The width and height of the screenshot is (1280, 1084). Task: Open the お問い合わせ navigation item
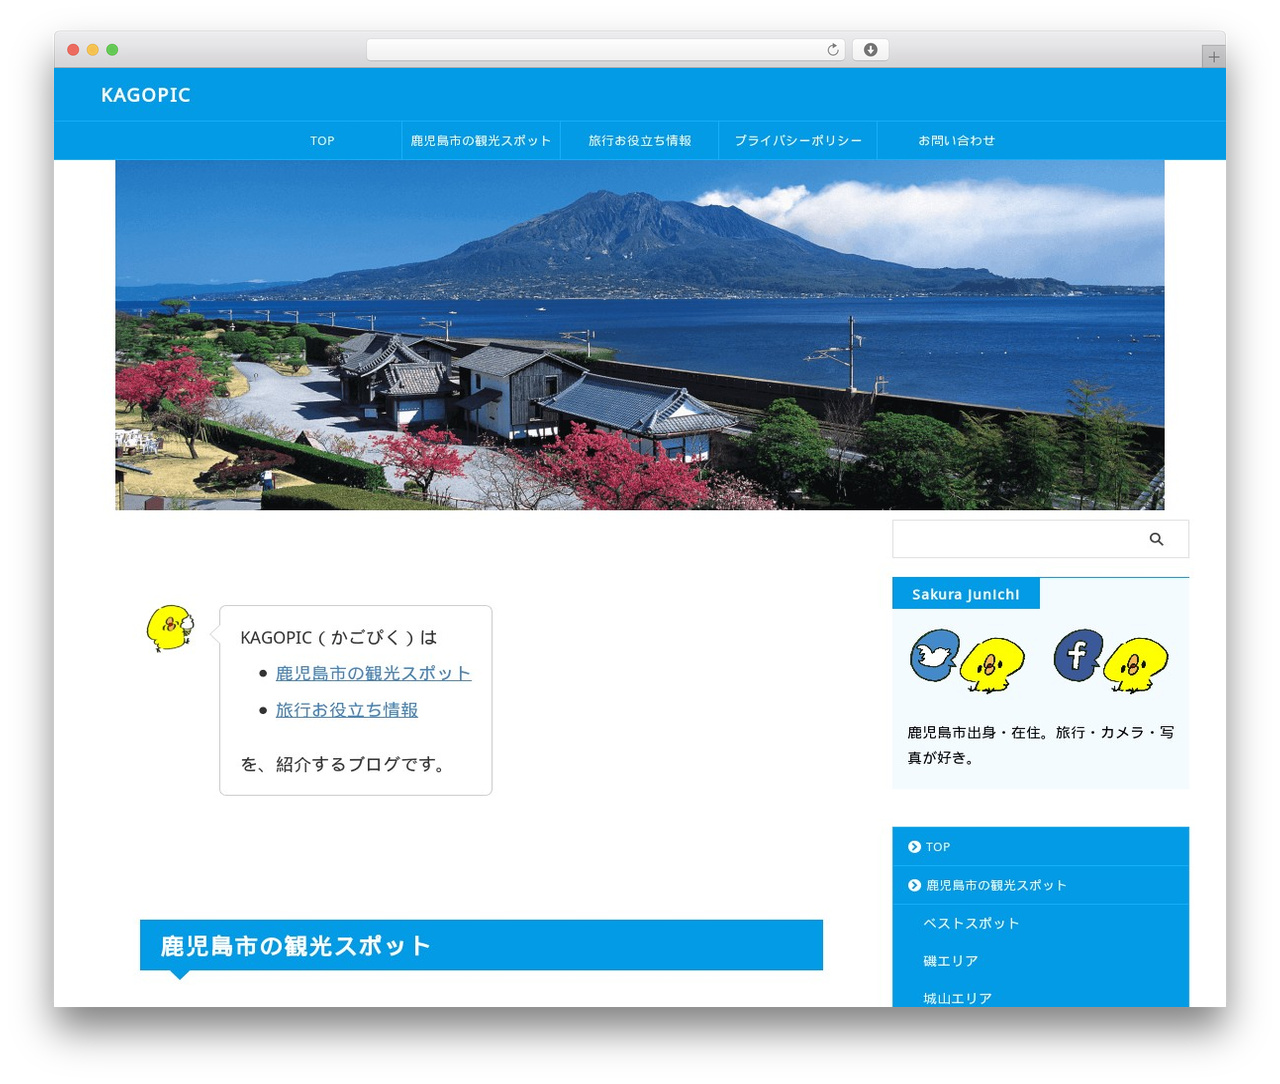(x=957, y=141)
